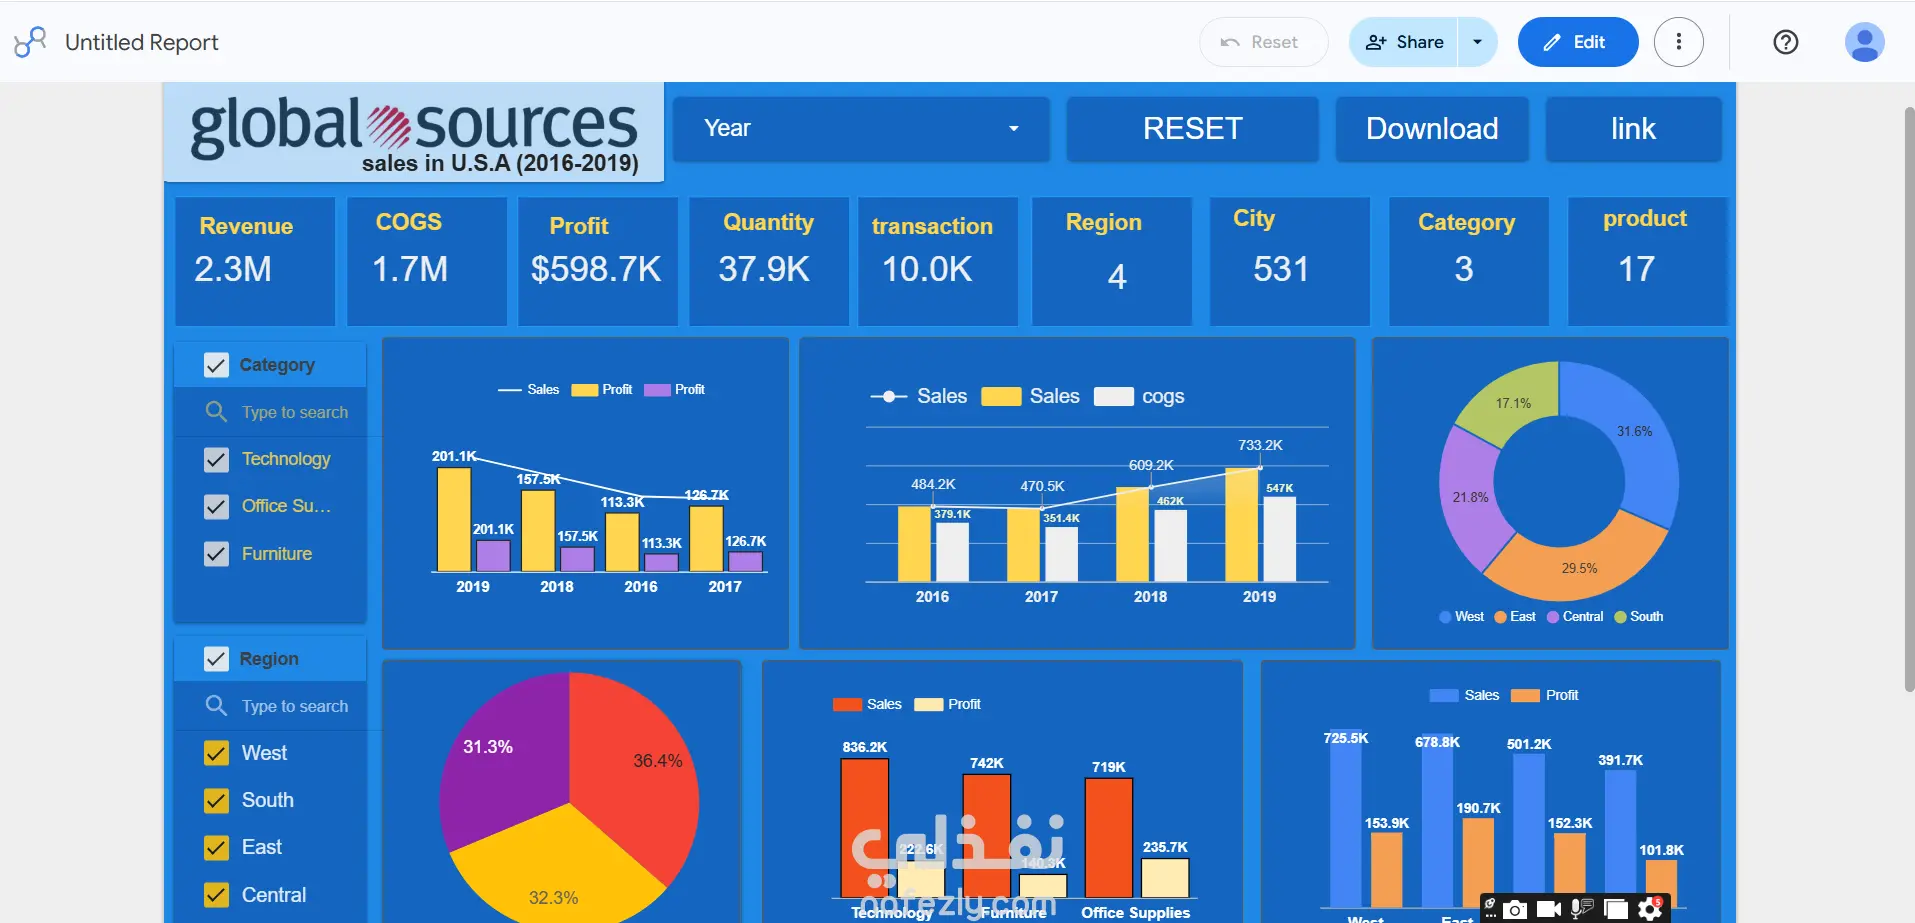Uncheck the South region checkbox
Screen dimensions: 1915x923
[216, 801]
